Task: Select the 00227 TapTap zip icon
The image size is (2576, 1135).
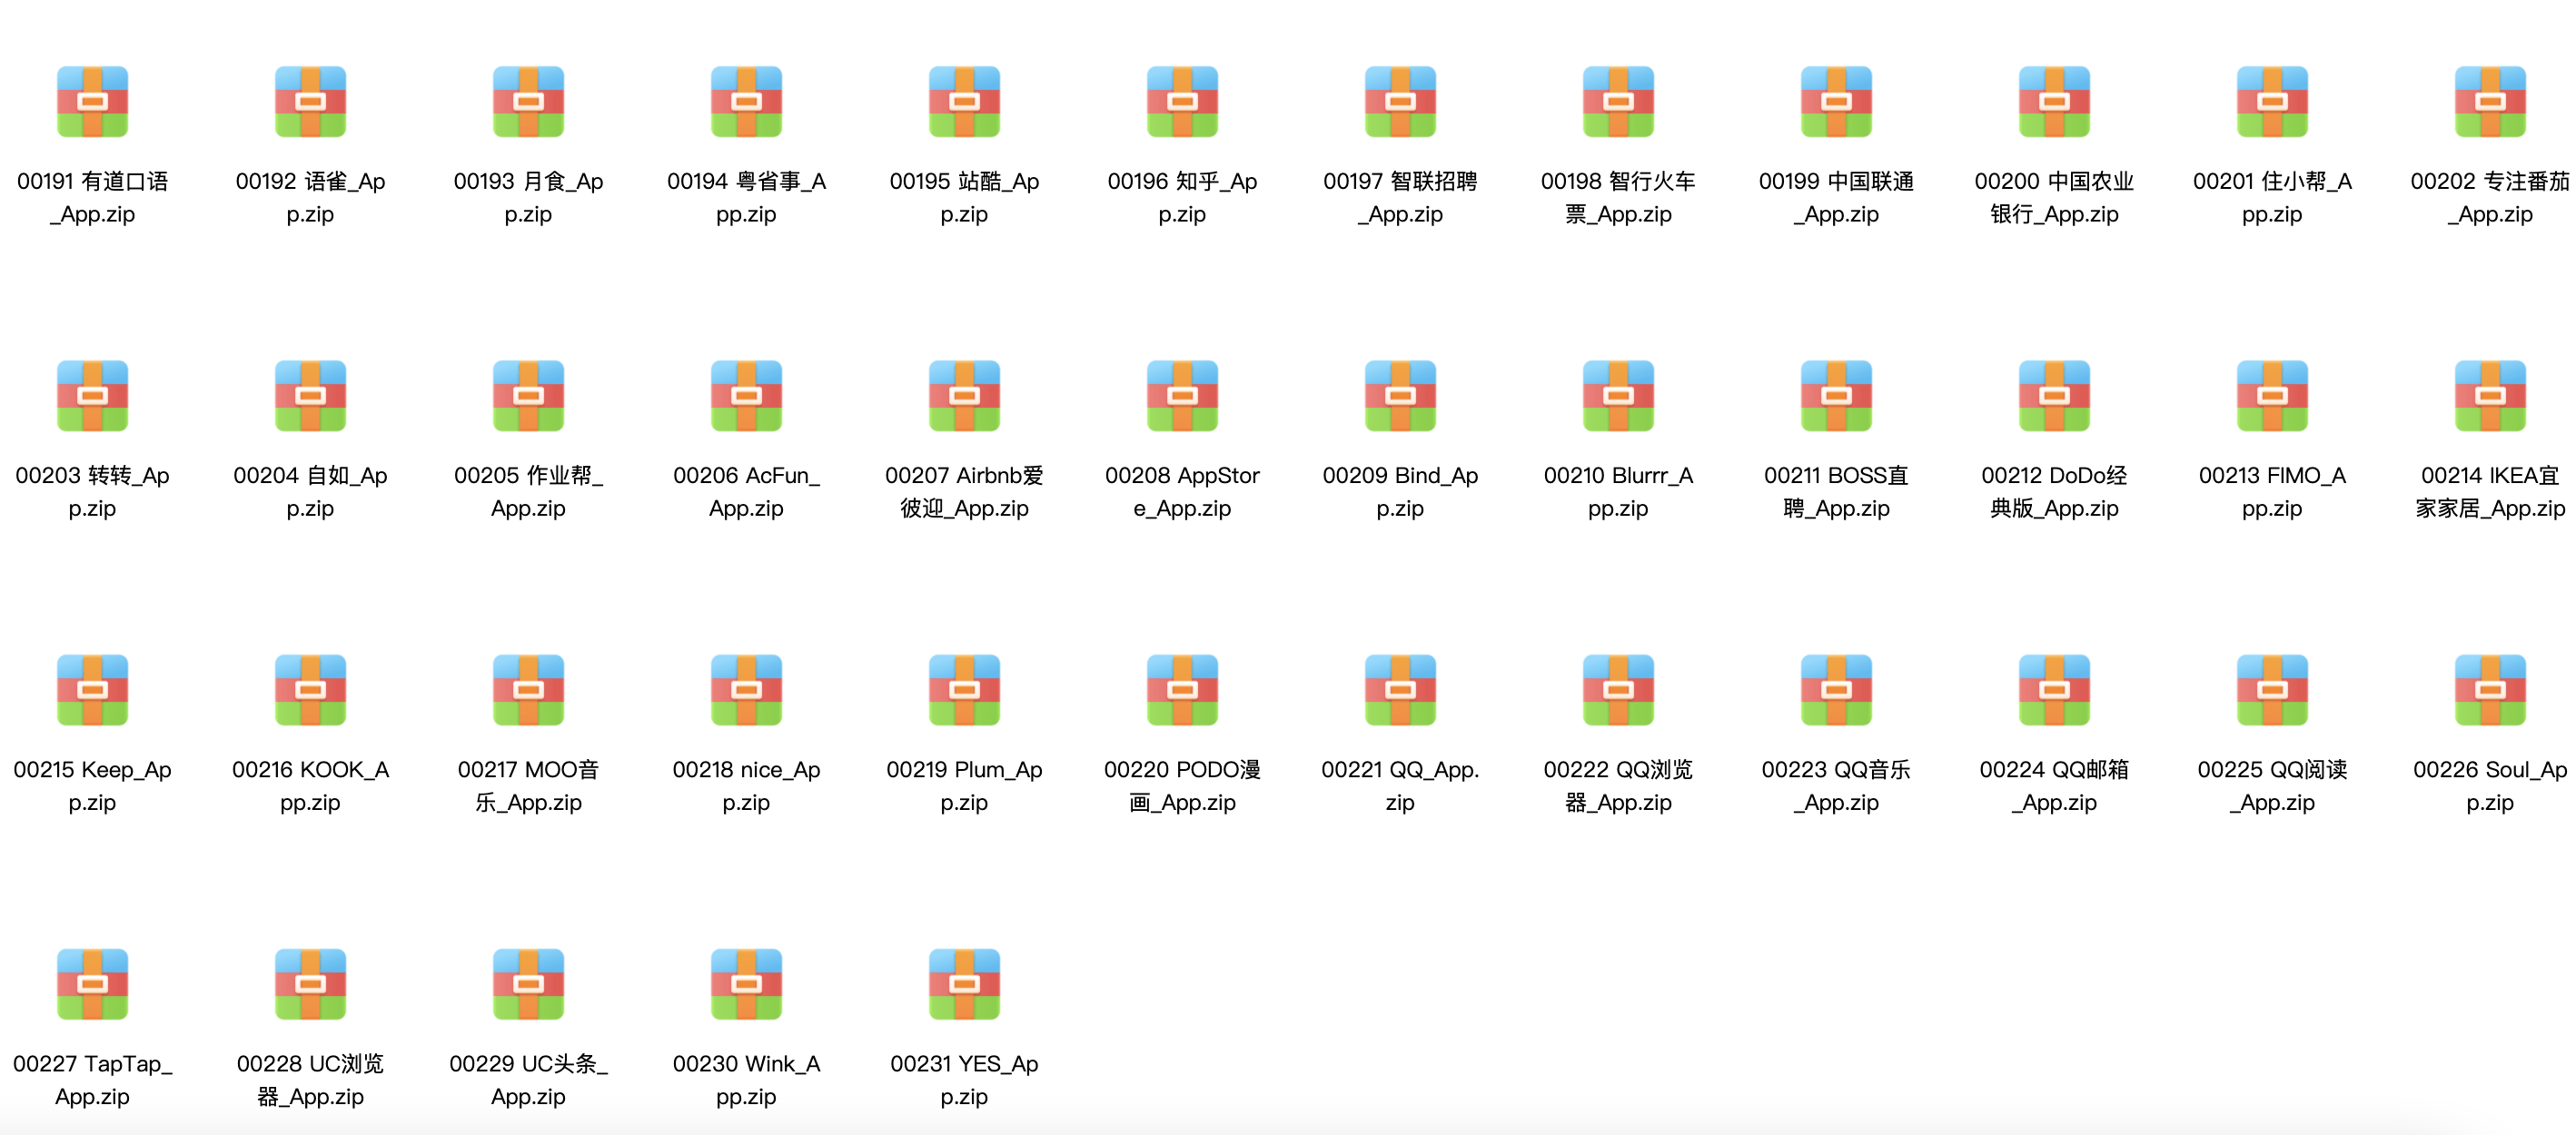Action: [92, 984]
